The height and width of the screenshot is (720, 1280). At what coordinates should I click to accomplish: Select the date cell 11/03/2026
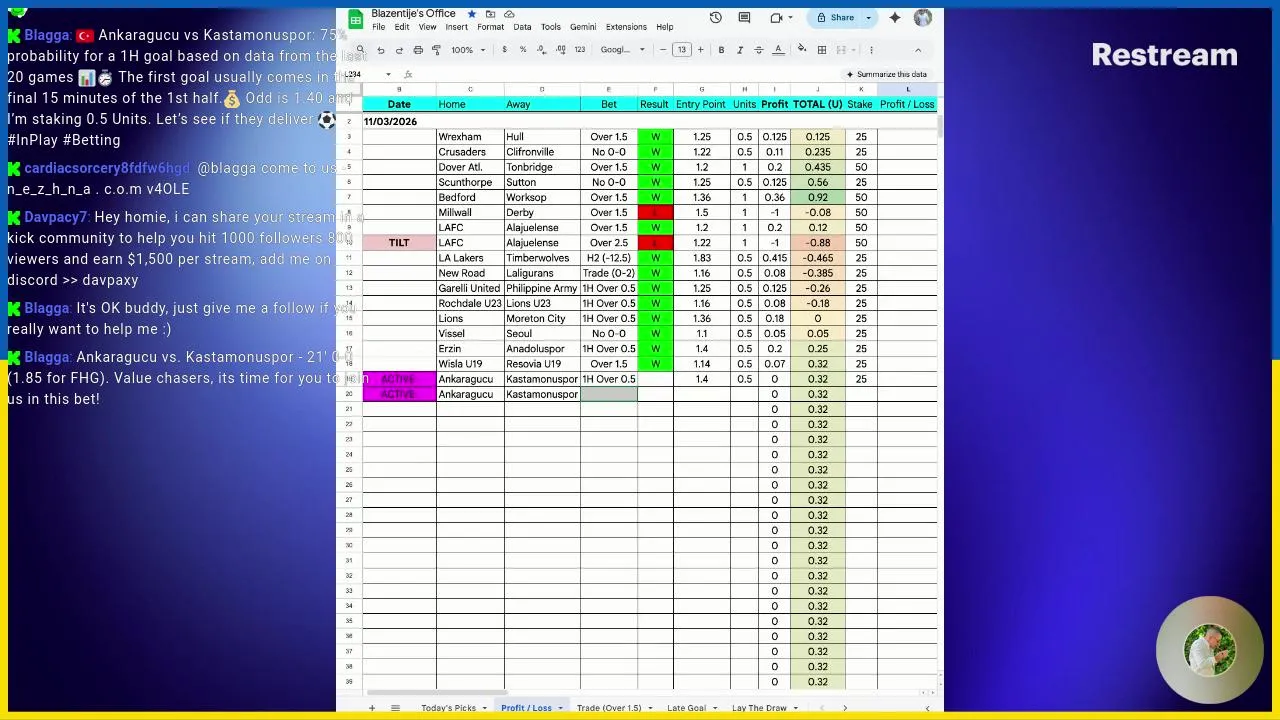tap(399, 121)
